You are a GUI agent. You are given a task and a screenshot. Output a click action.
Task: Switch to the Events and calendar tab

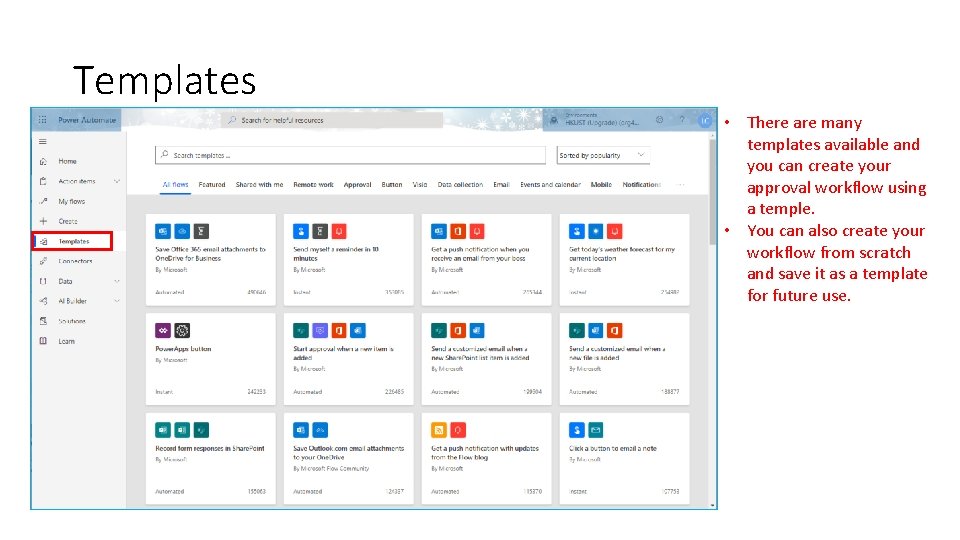tap(550, 184)
